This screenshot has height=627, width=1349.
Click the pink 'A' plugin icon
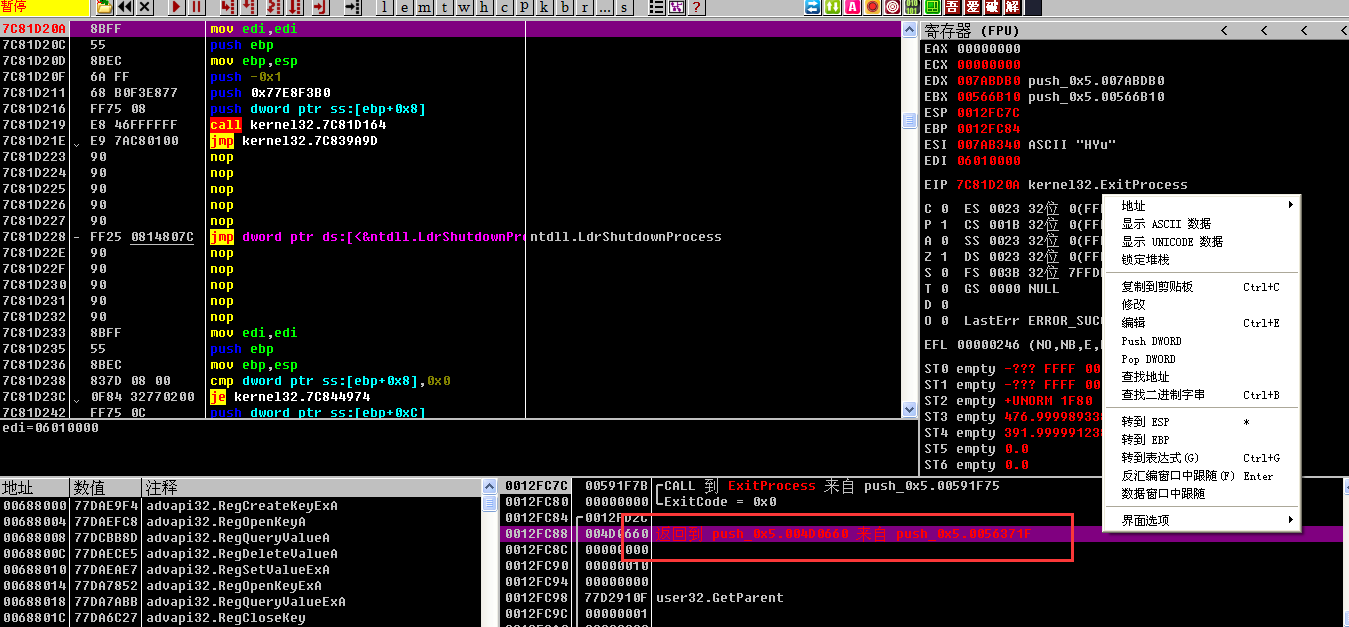pyautogui.click(x=852, y=8)
